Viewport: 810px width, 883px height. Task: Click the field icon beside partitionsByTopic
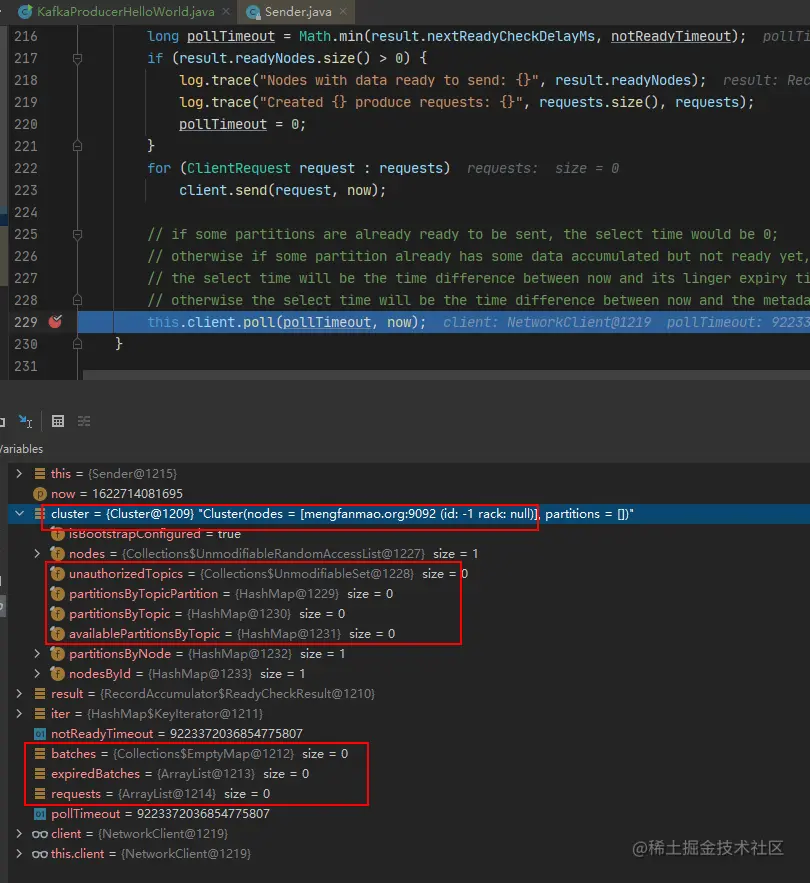tap(57, 614)
